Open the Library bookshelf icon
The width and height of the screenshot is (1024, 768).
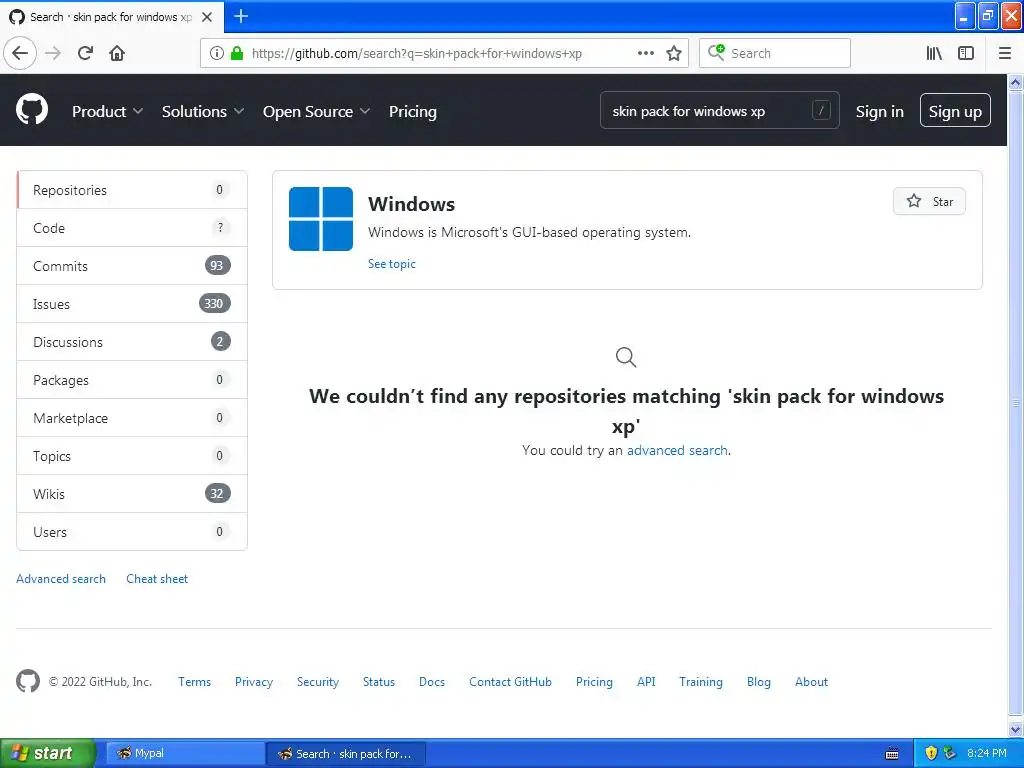pos(934,53)
